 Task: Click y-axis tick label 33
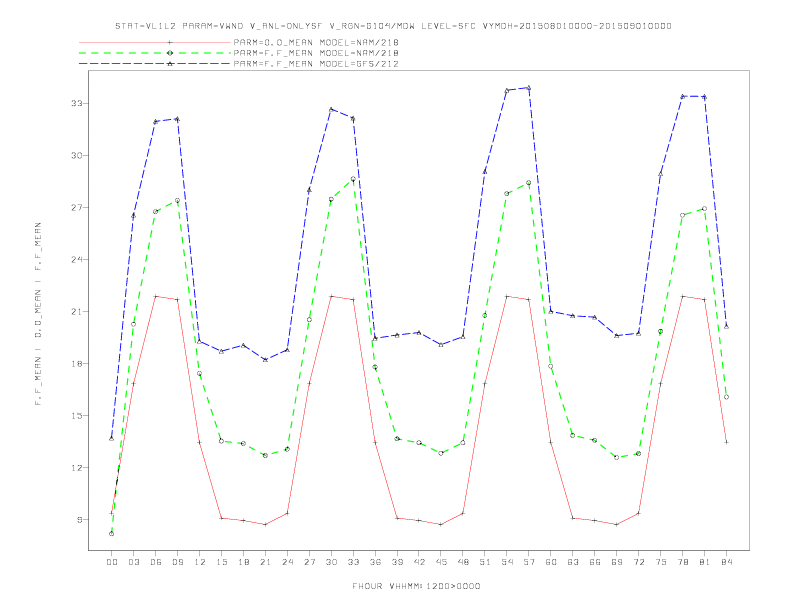coord(76,104)
